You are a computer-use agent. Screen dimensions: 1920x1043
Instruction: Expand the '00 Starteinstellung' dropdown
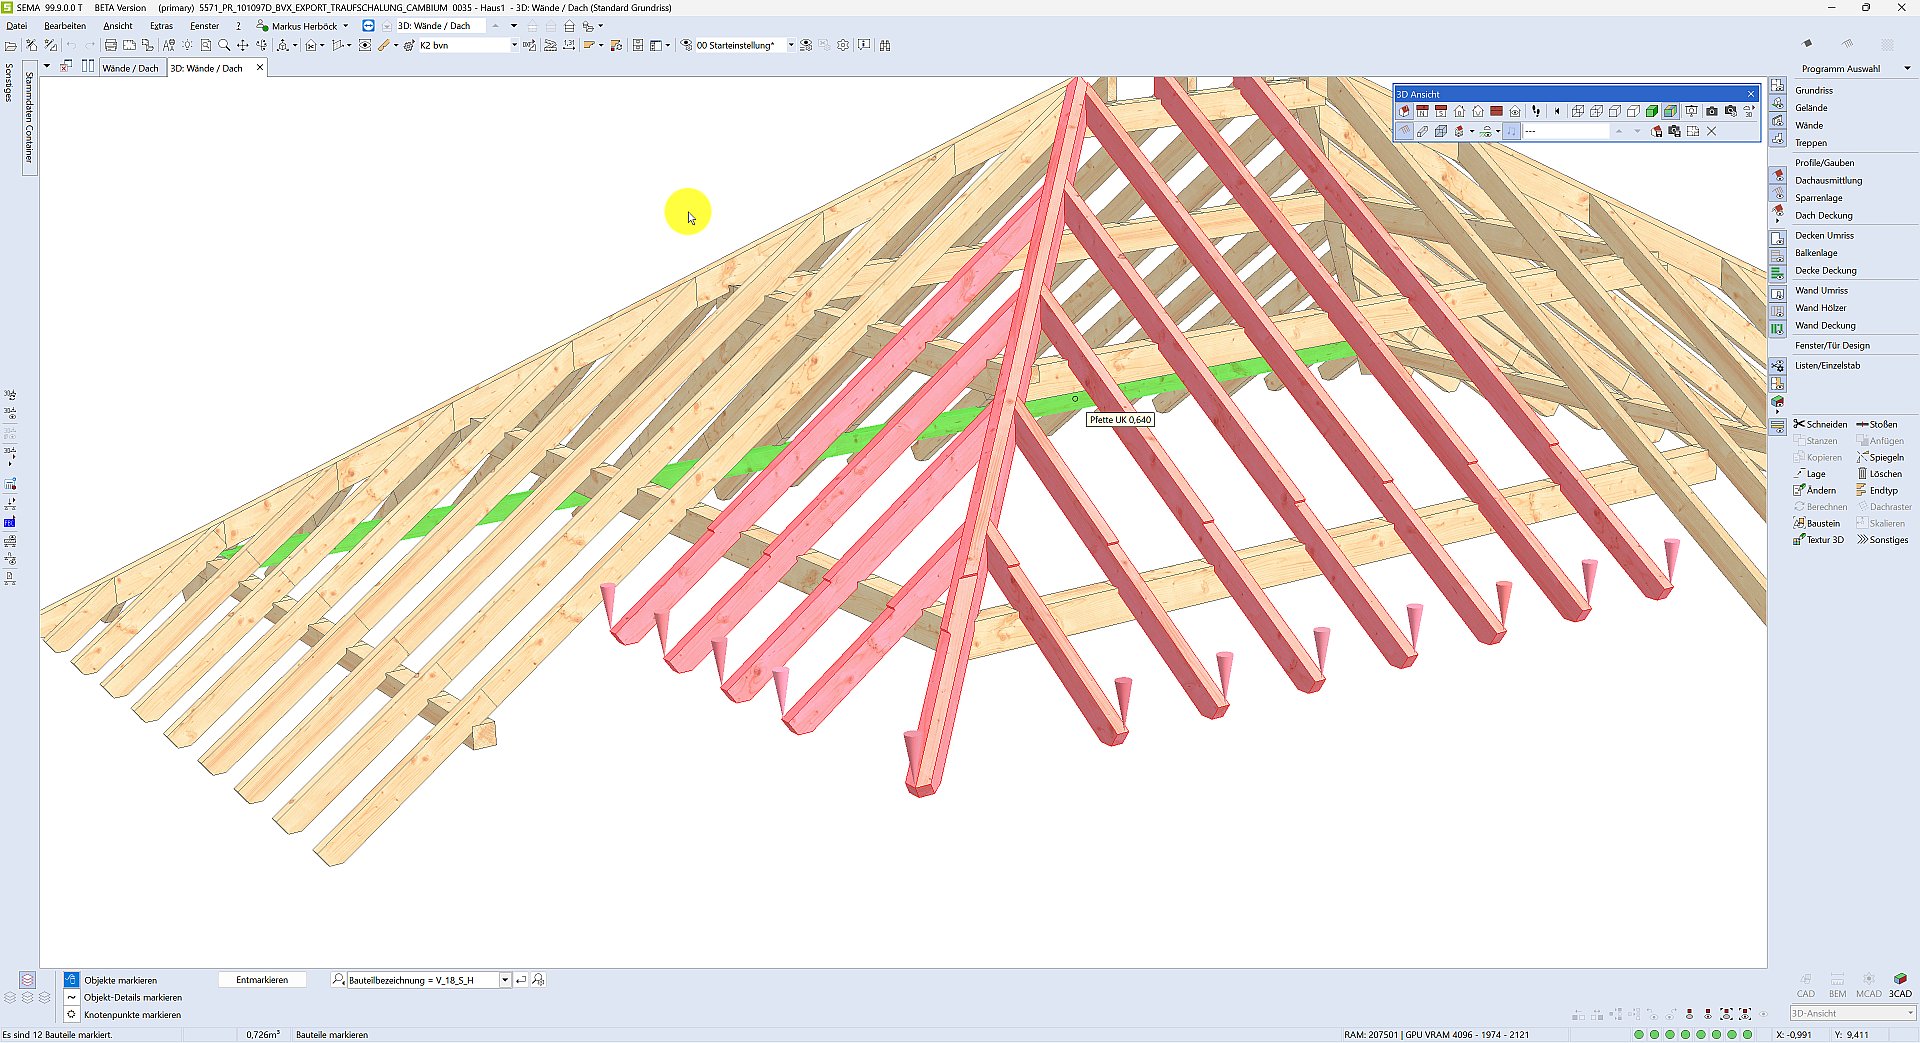tap(791, 45)
